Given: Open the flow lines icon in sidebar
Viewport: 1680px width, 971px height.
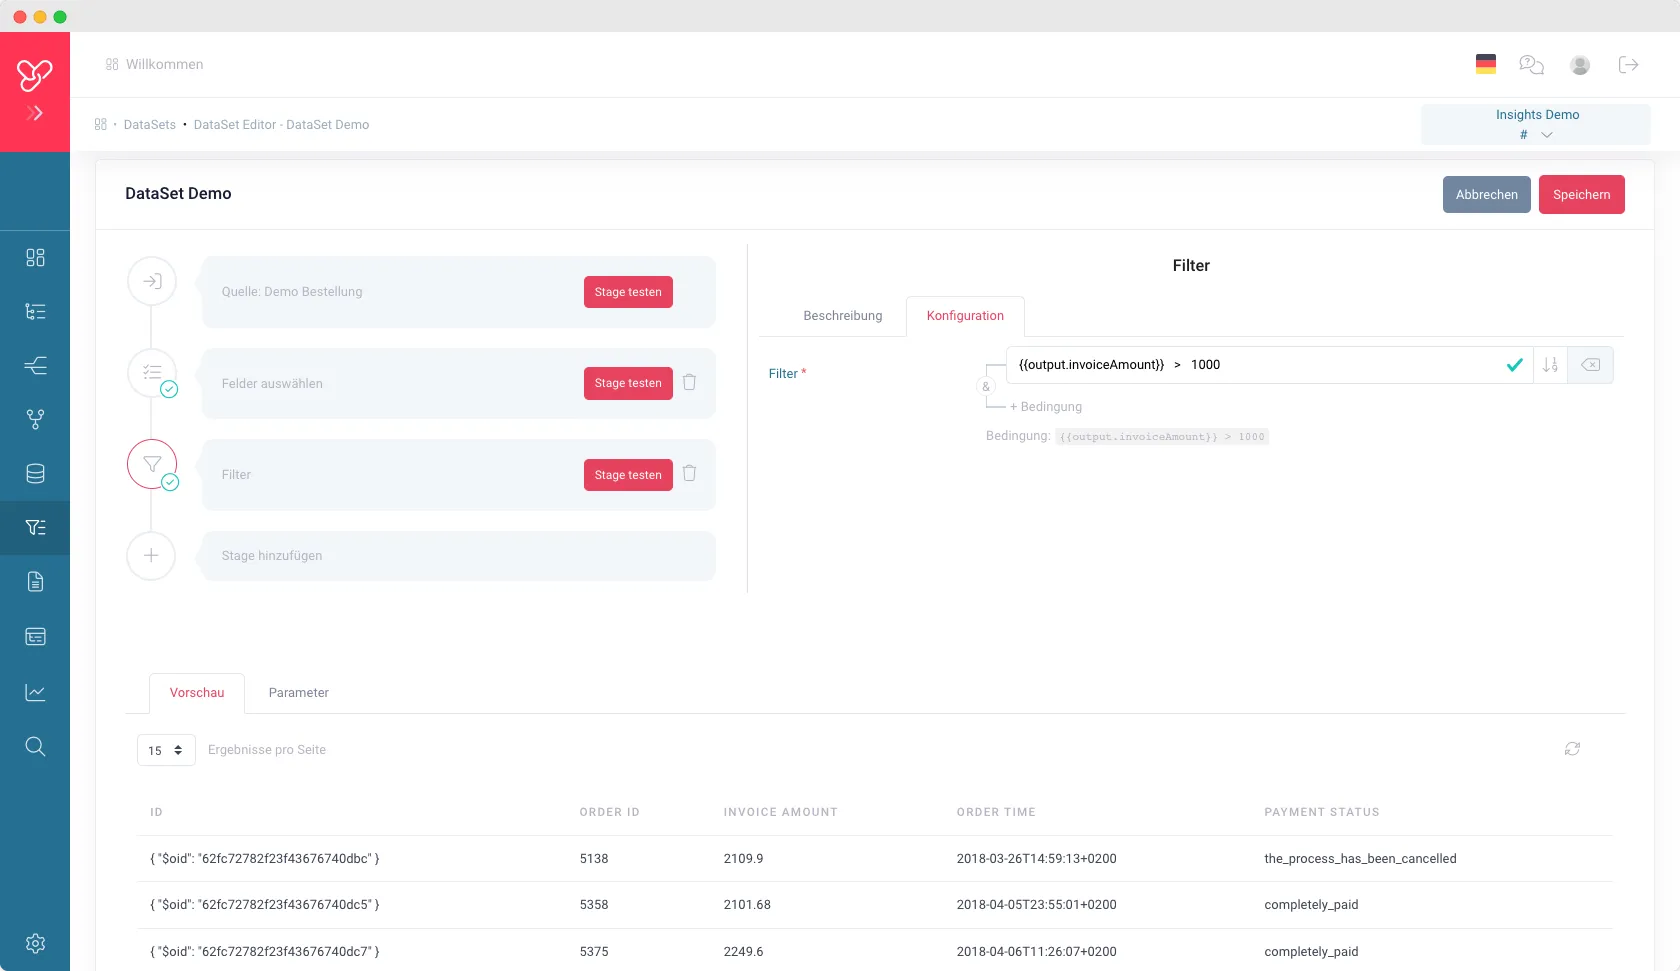Looking at the screenshot, I should pos(35,365).
